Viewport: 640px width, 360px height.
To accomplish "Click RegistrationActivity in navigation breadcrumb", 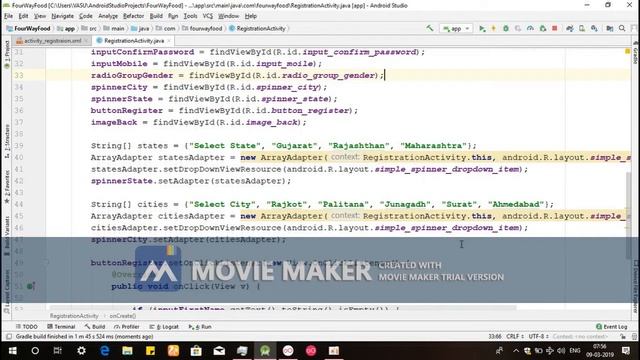I will pyautogui.click(x=257, y=28).
